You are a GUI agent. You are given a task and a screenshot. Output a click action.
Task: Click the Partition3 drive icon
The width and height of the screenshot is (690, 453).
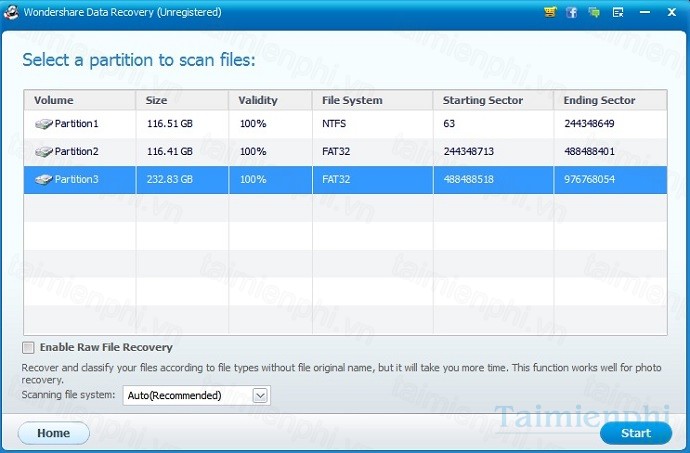(x=44, y=180)
